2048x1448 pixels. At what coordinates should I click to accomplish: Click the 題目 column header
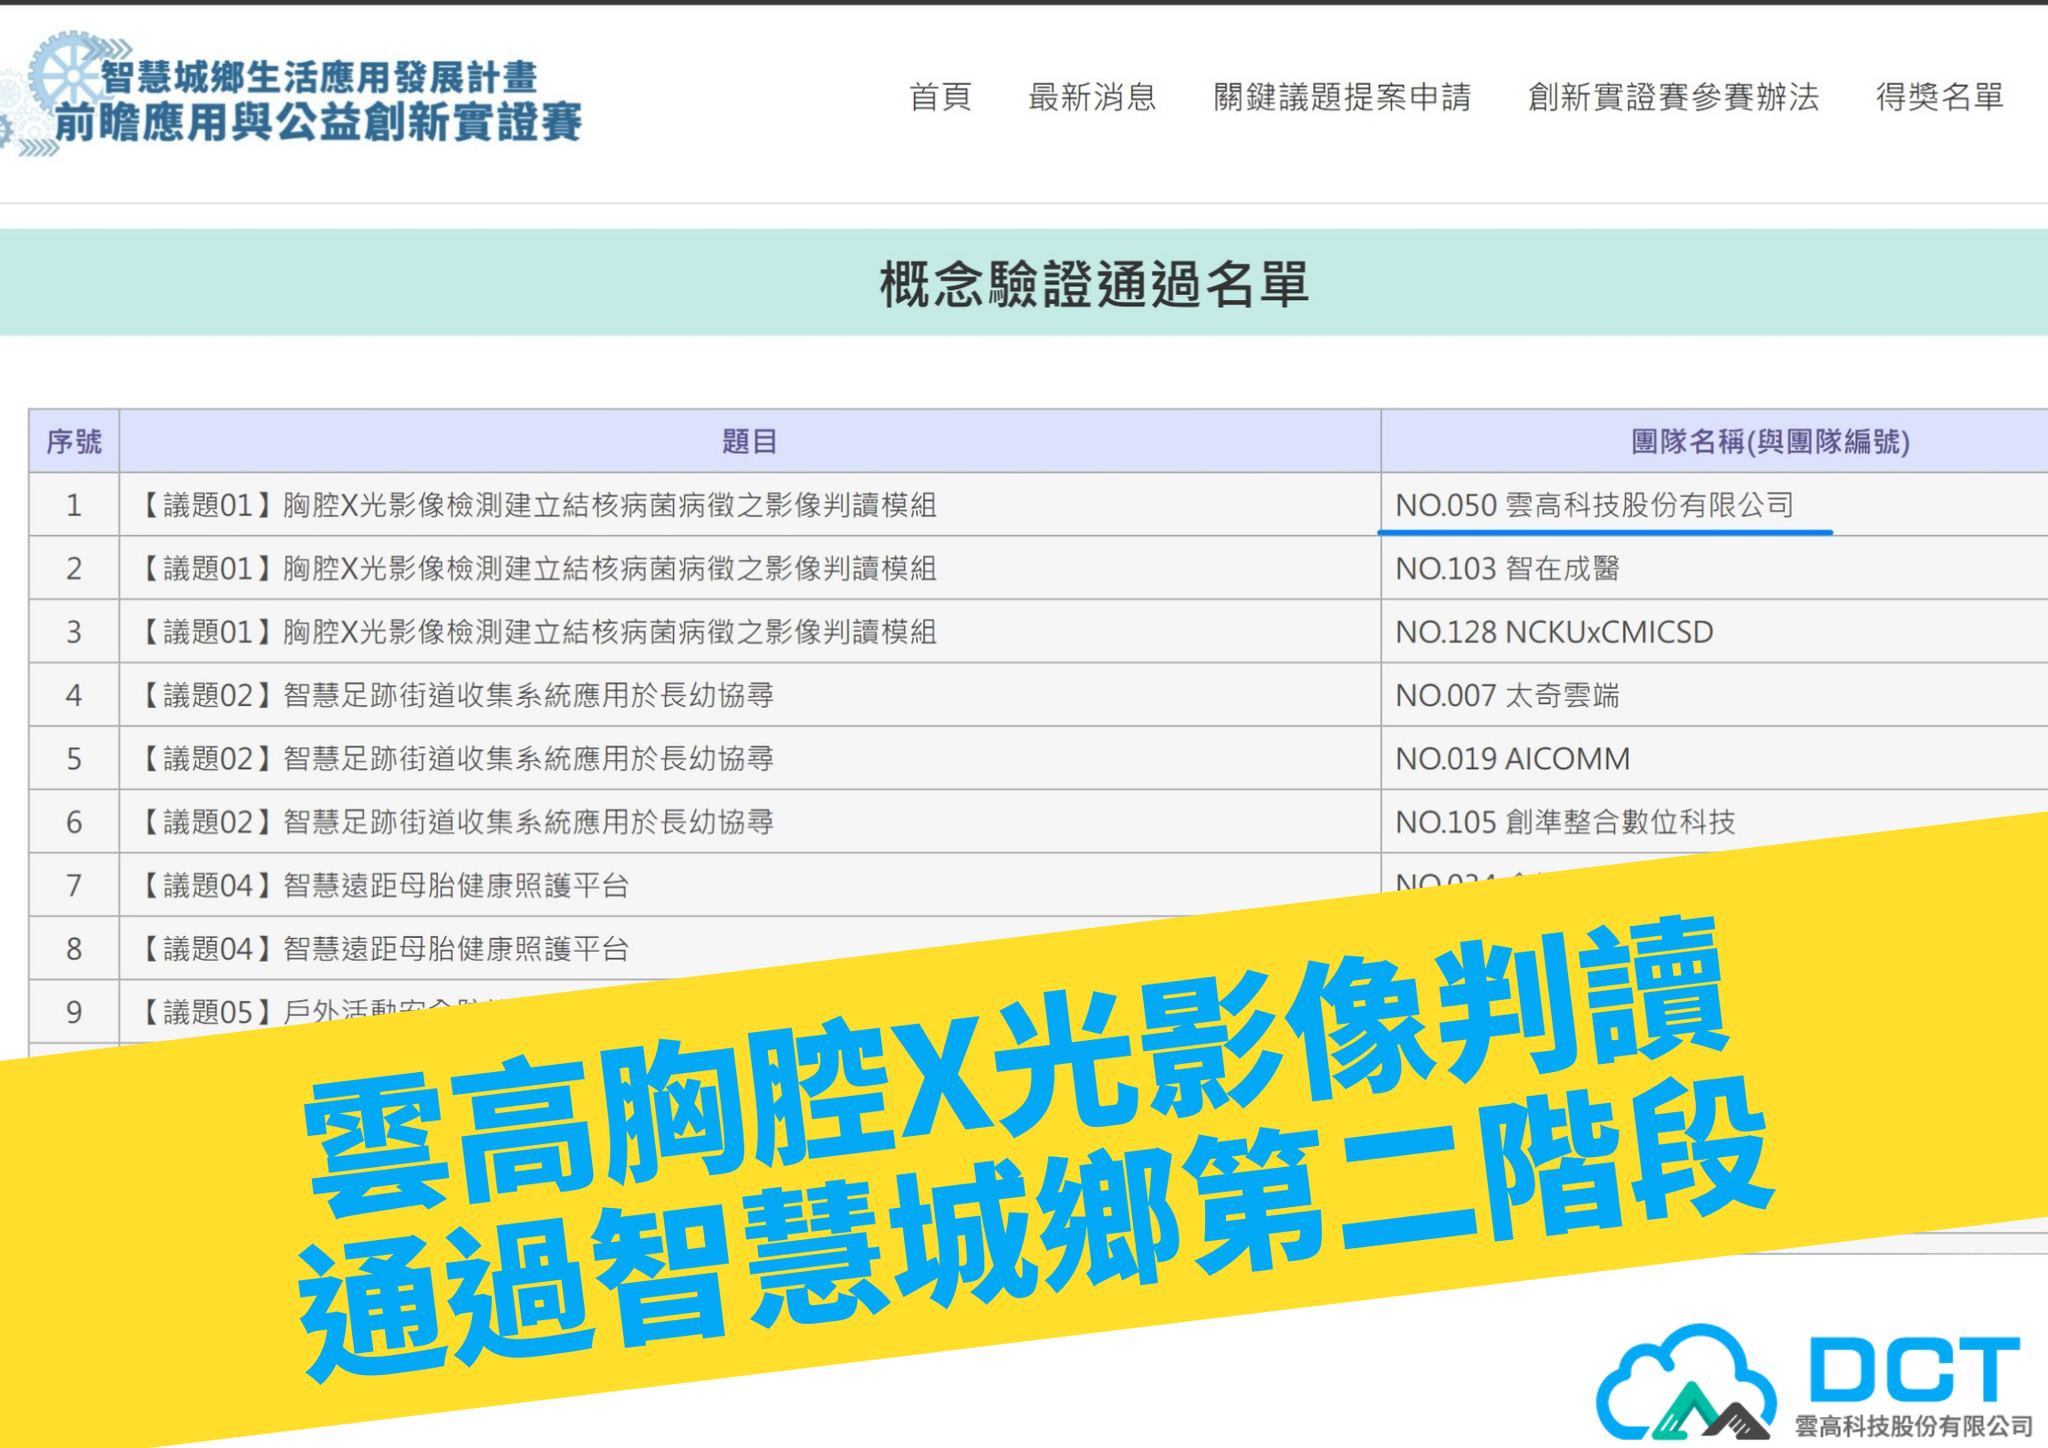click(750, 441)
